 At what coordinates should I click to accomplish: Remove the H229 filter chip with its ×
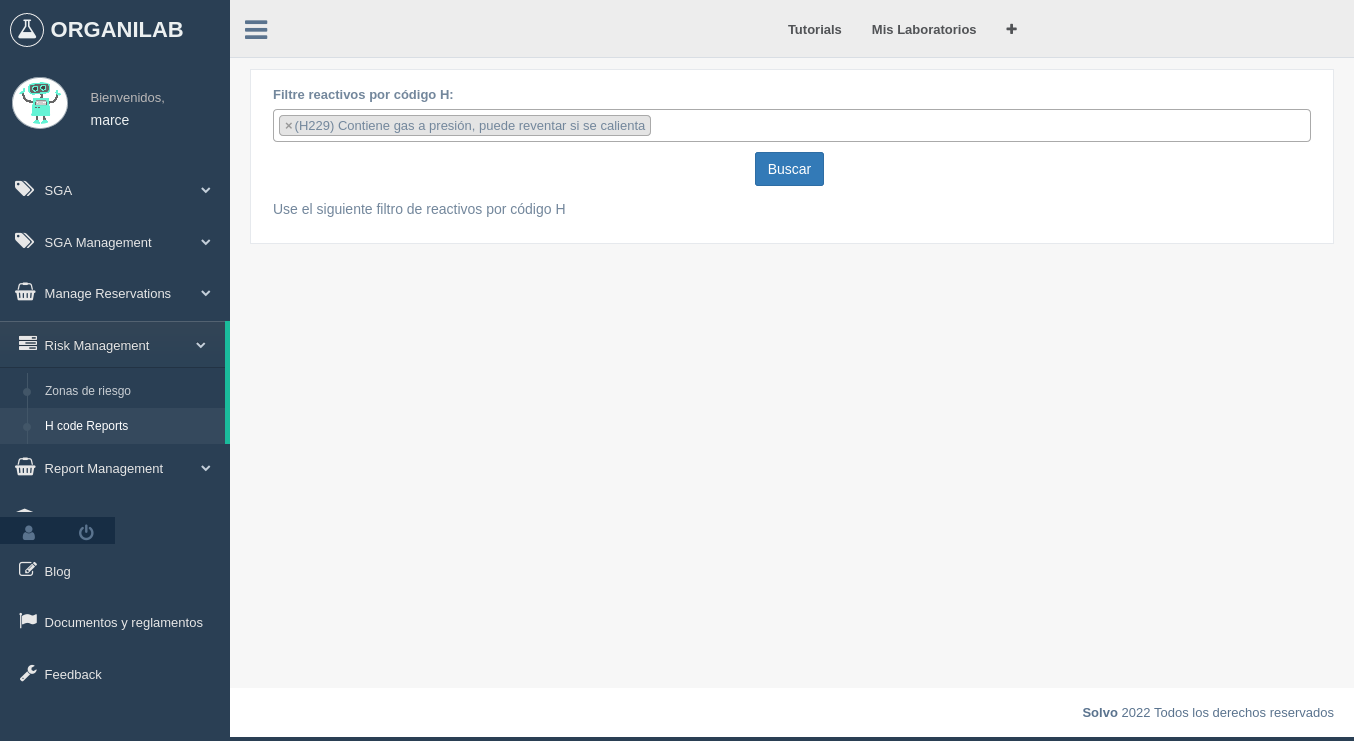click(x=289, y=125)
